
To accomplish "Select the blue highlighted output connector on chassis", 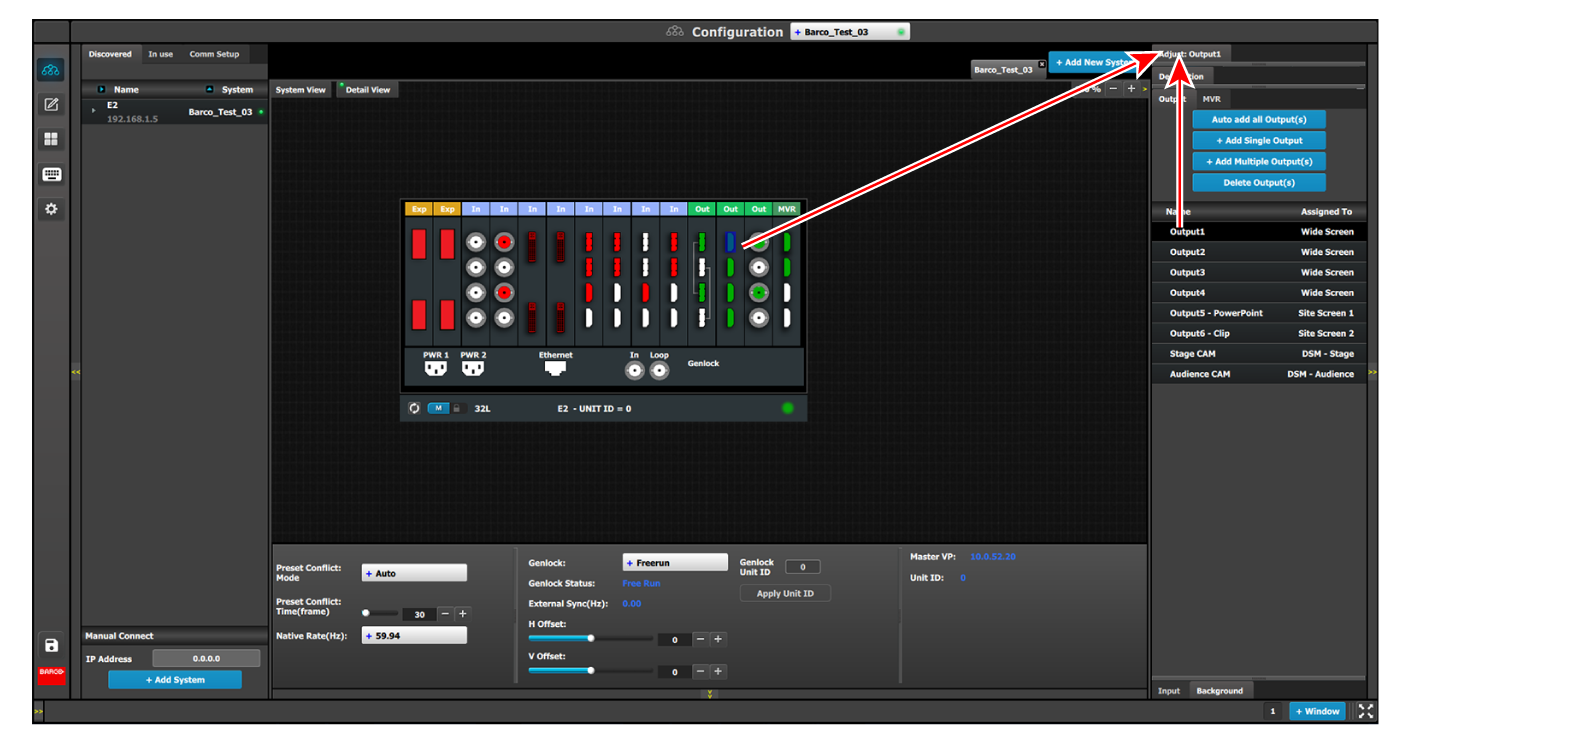I will pos(730,242).
